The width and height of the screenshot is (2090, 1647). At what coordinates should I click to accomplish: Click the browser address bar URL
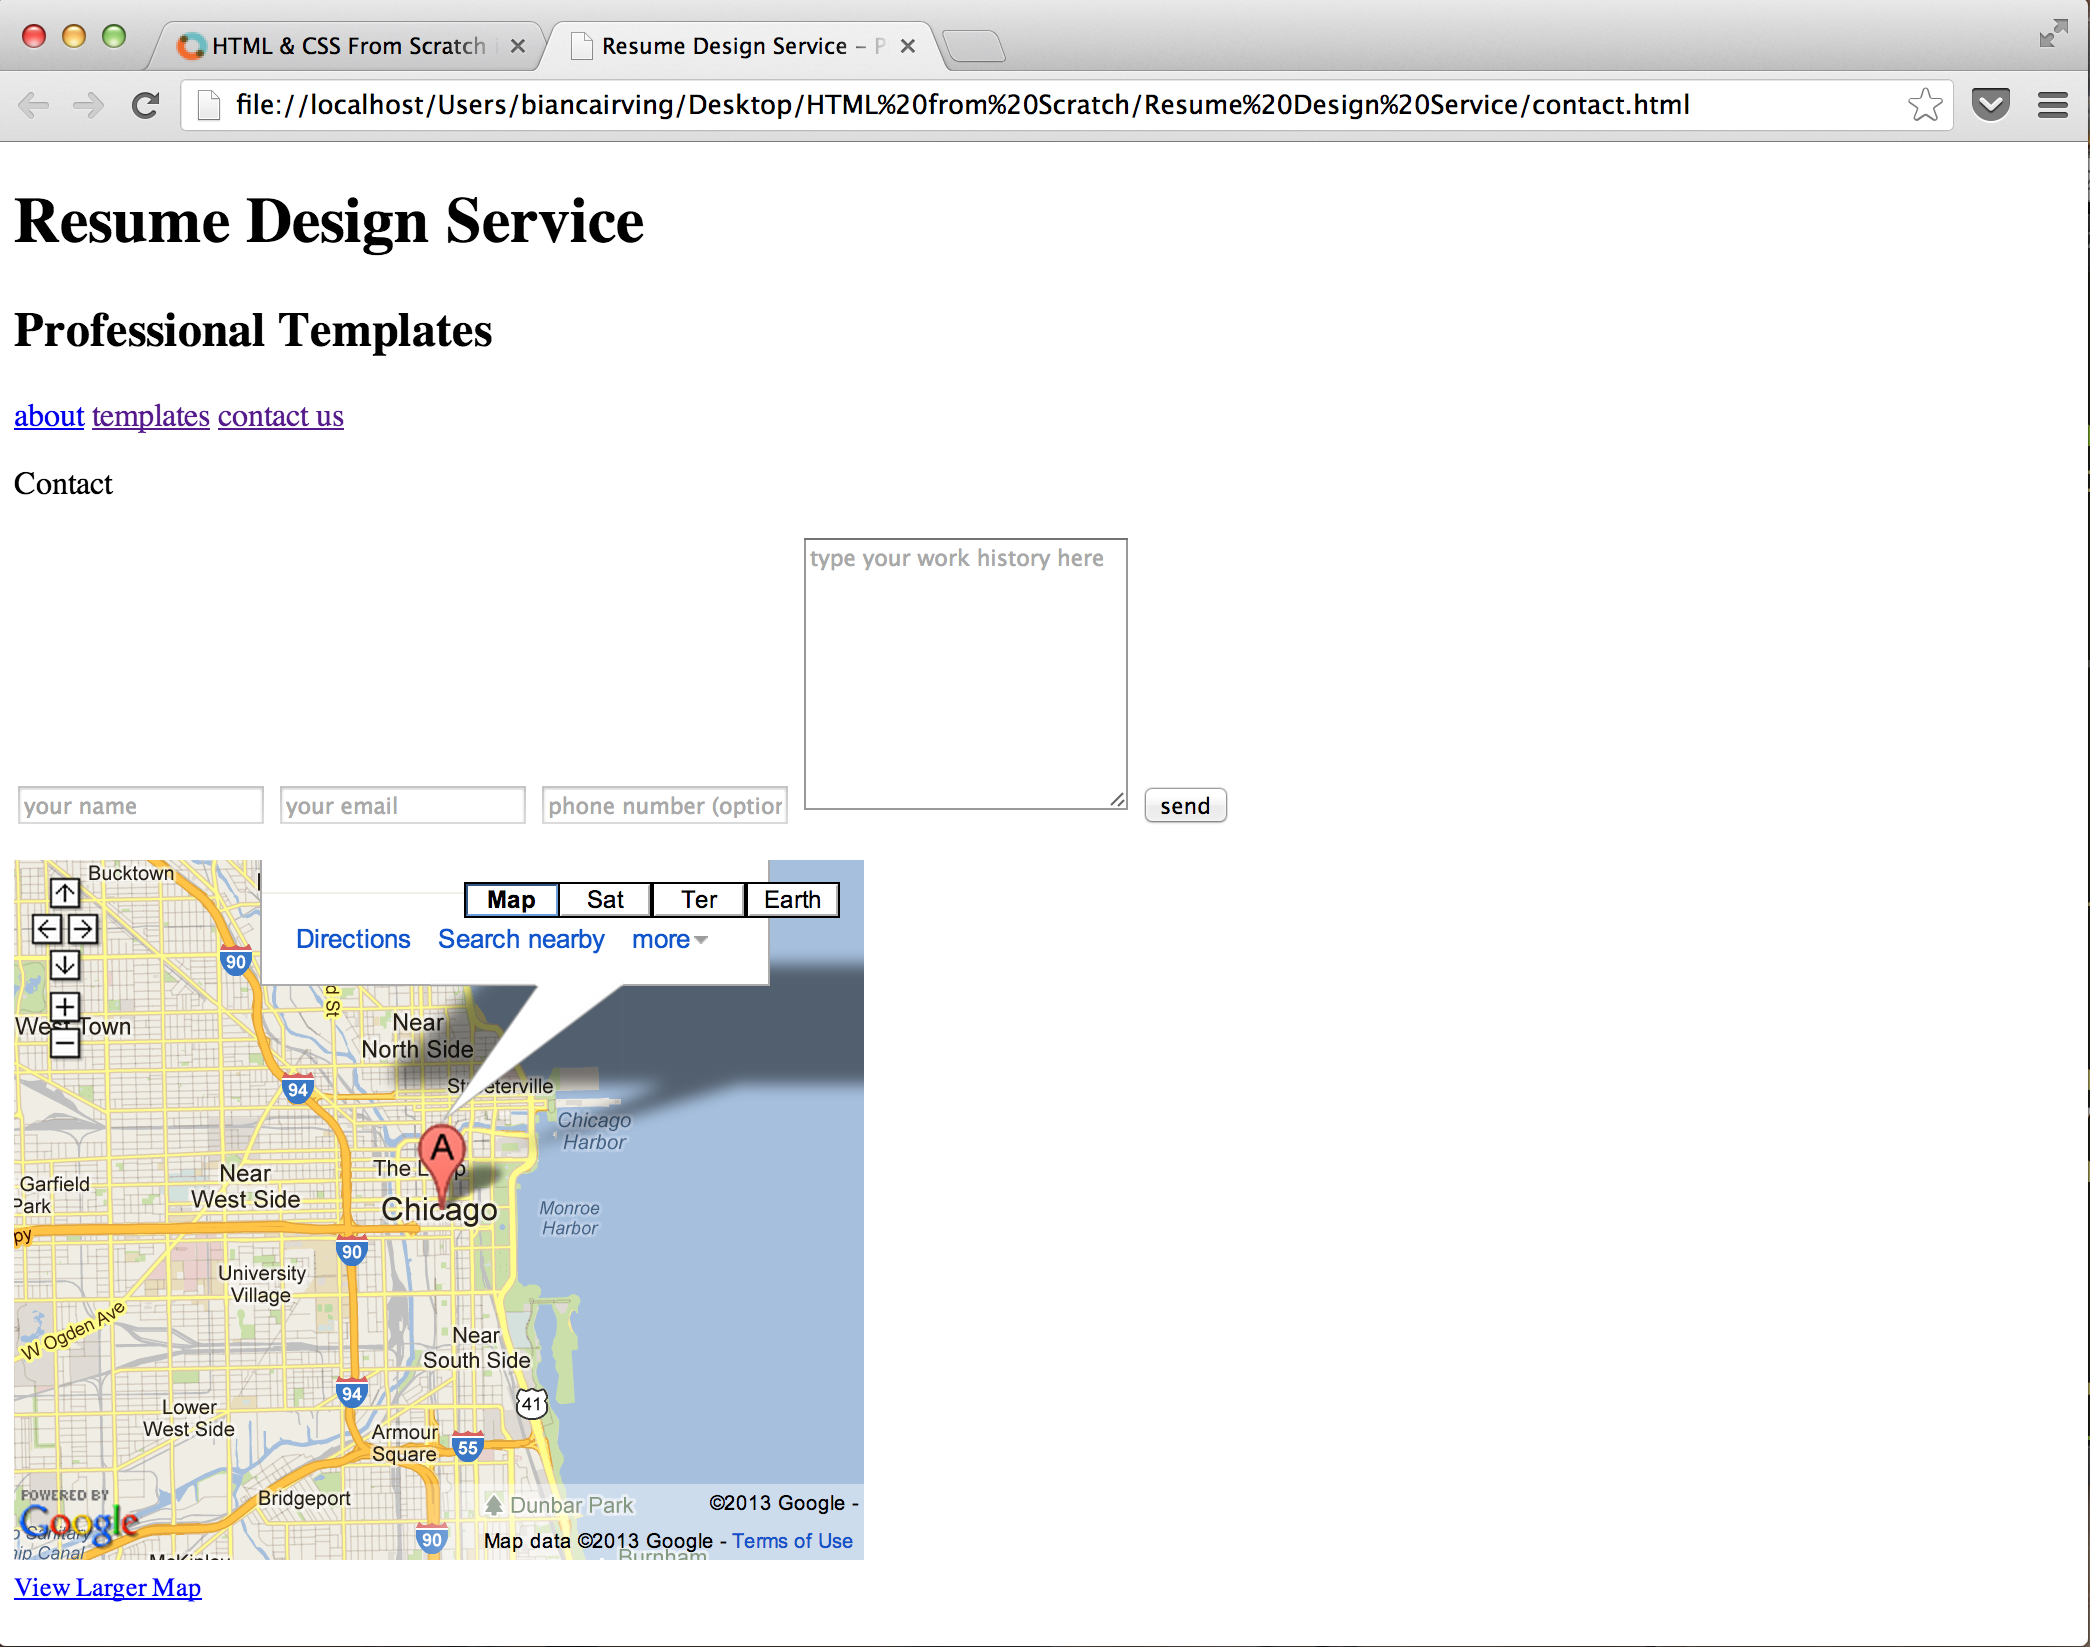[x=962, y=105]
